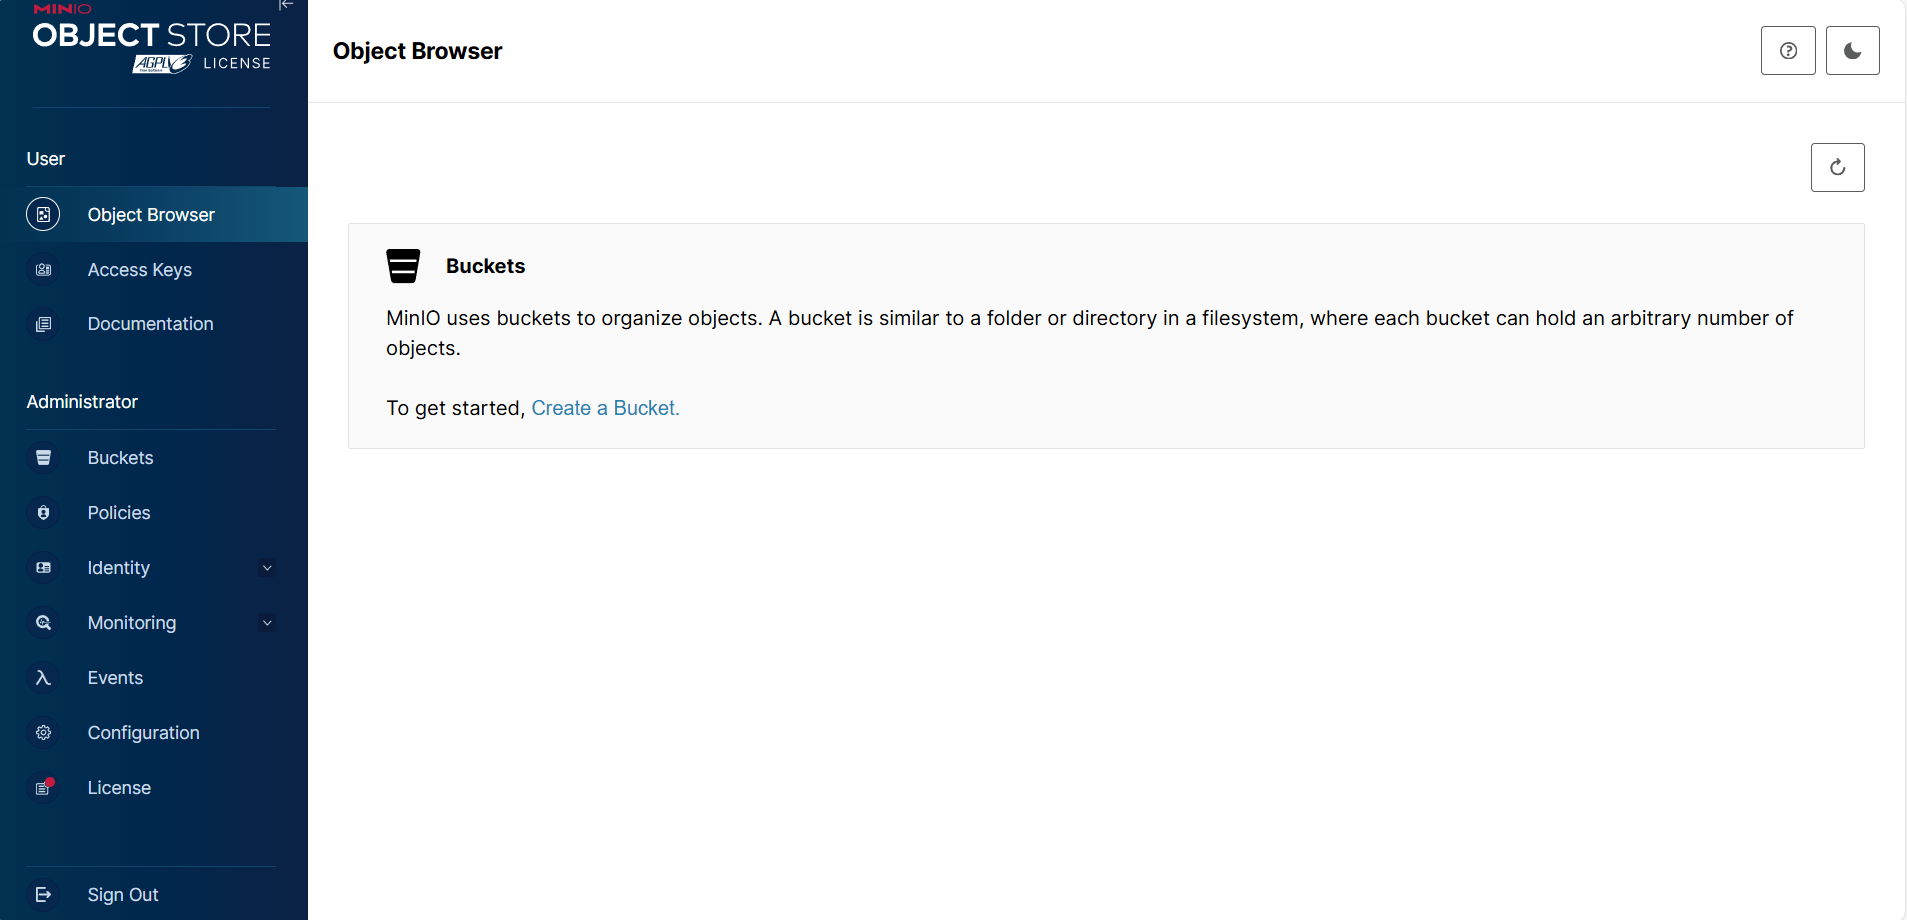This screenshot has width=1907, height=920.
Task: Click the License icon with red dot
Action: pos(43,788)
